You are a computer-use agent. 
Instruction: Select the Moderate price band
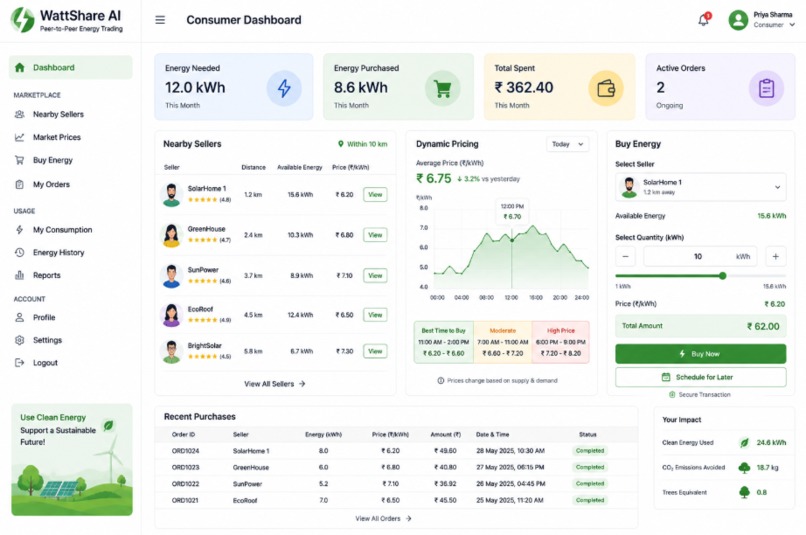coord(503,342)
